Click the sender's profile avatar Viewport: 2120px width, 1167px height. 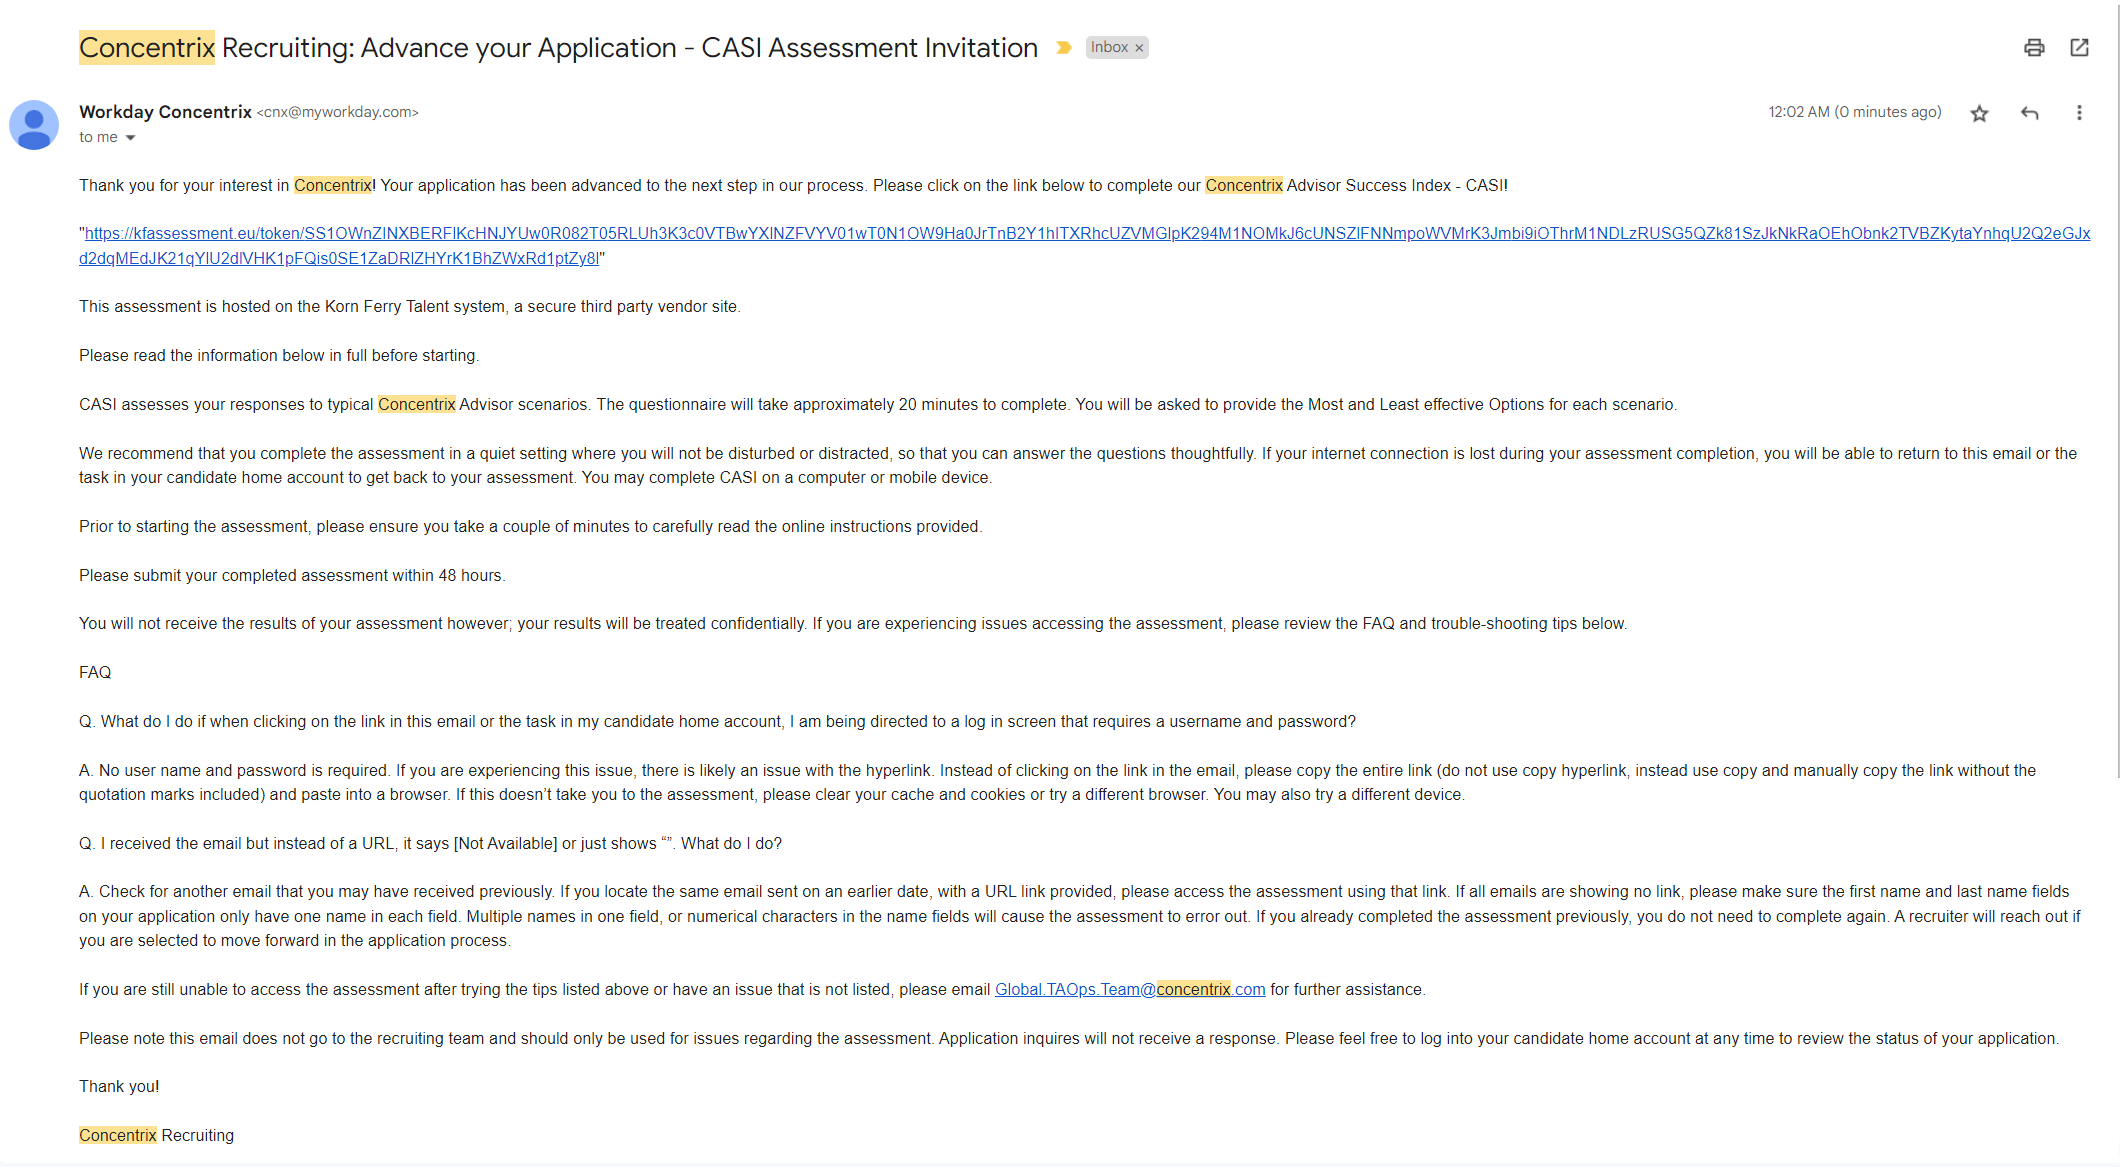34,125
